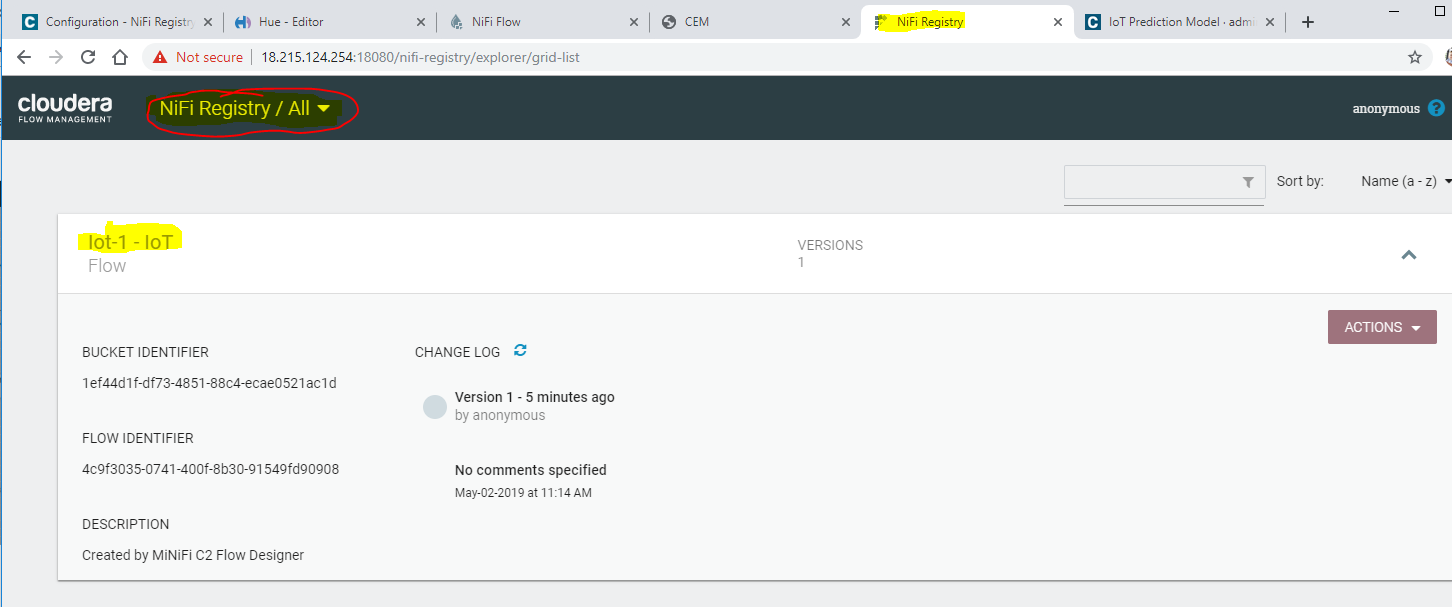This screenshot has width=1452, height=607.
Task: Collapse the Iot-1 - IoT flow chevron
Action: click(x=1409, y=255)
